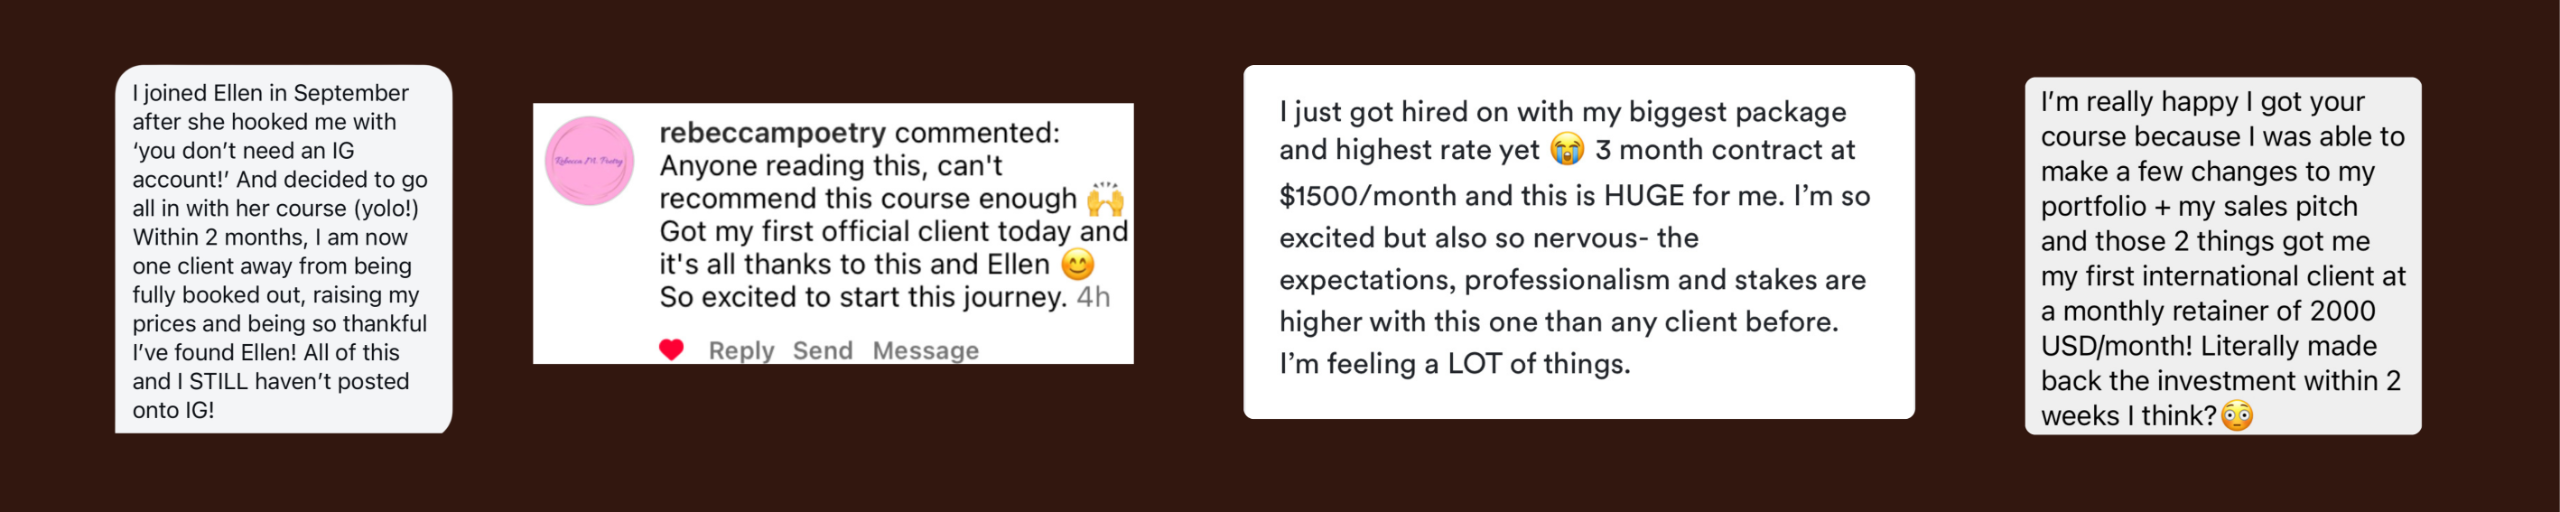Image resolution: width=2560 pixels, height=512 pixels.
Task: Select the 'Got my first official client' line
Action: (893, 232)
